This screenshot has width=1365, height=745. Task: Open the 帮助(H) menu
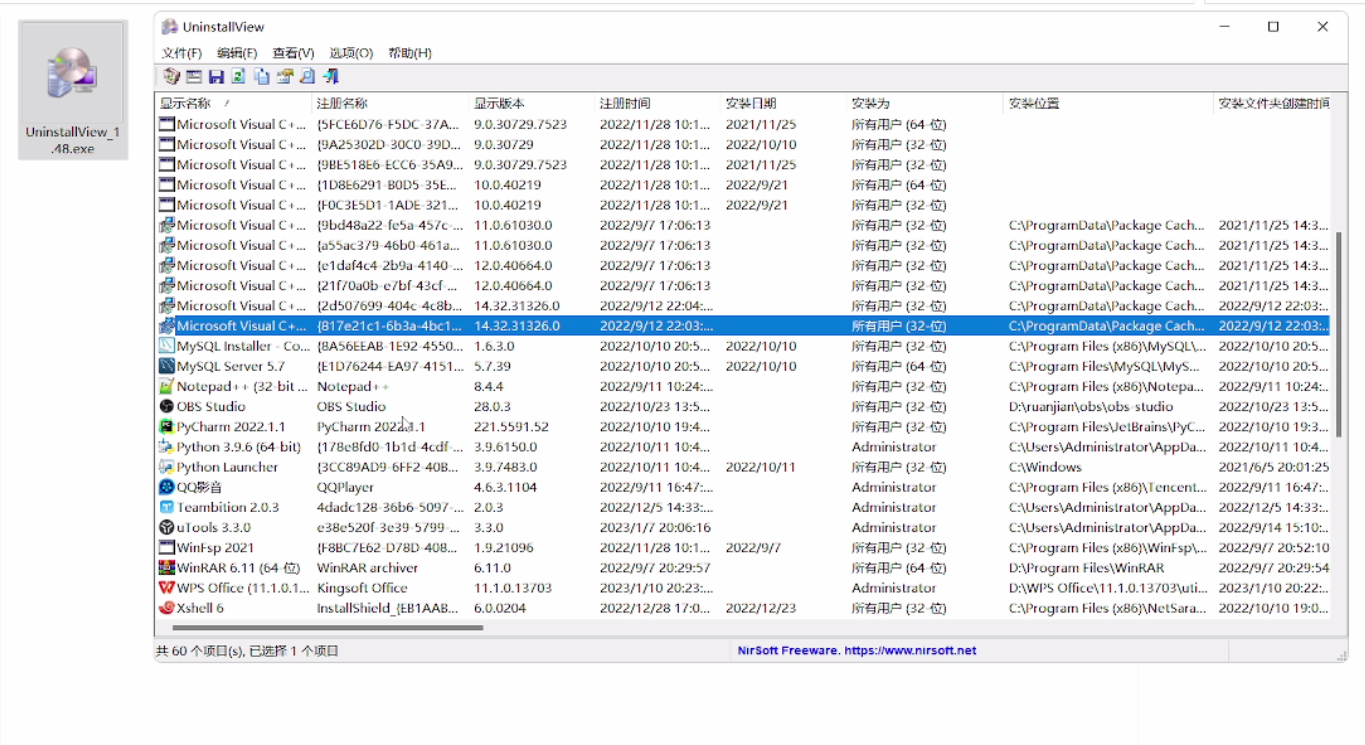(x=409, y=53)
